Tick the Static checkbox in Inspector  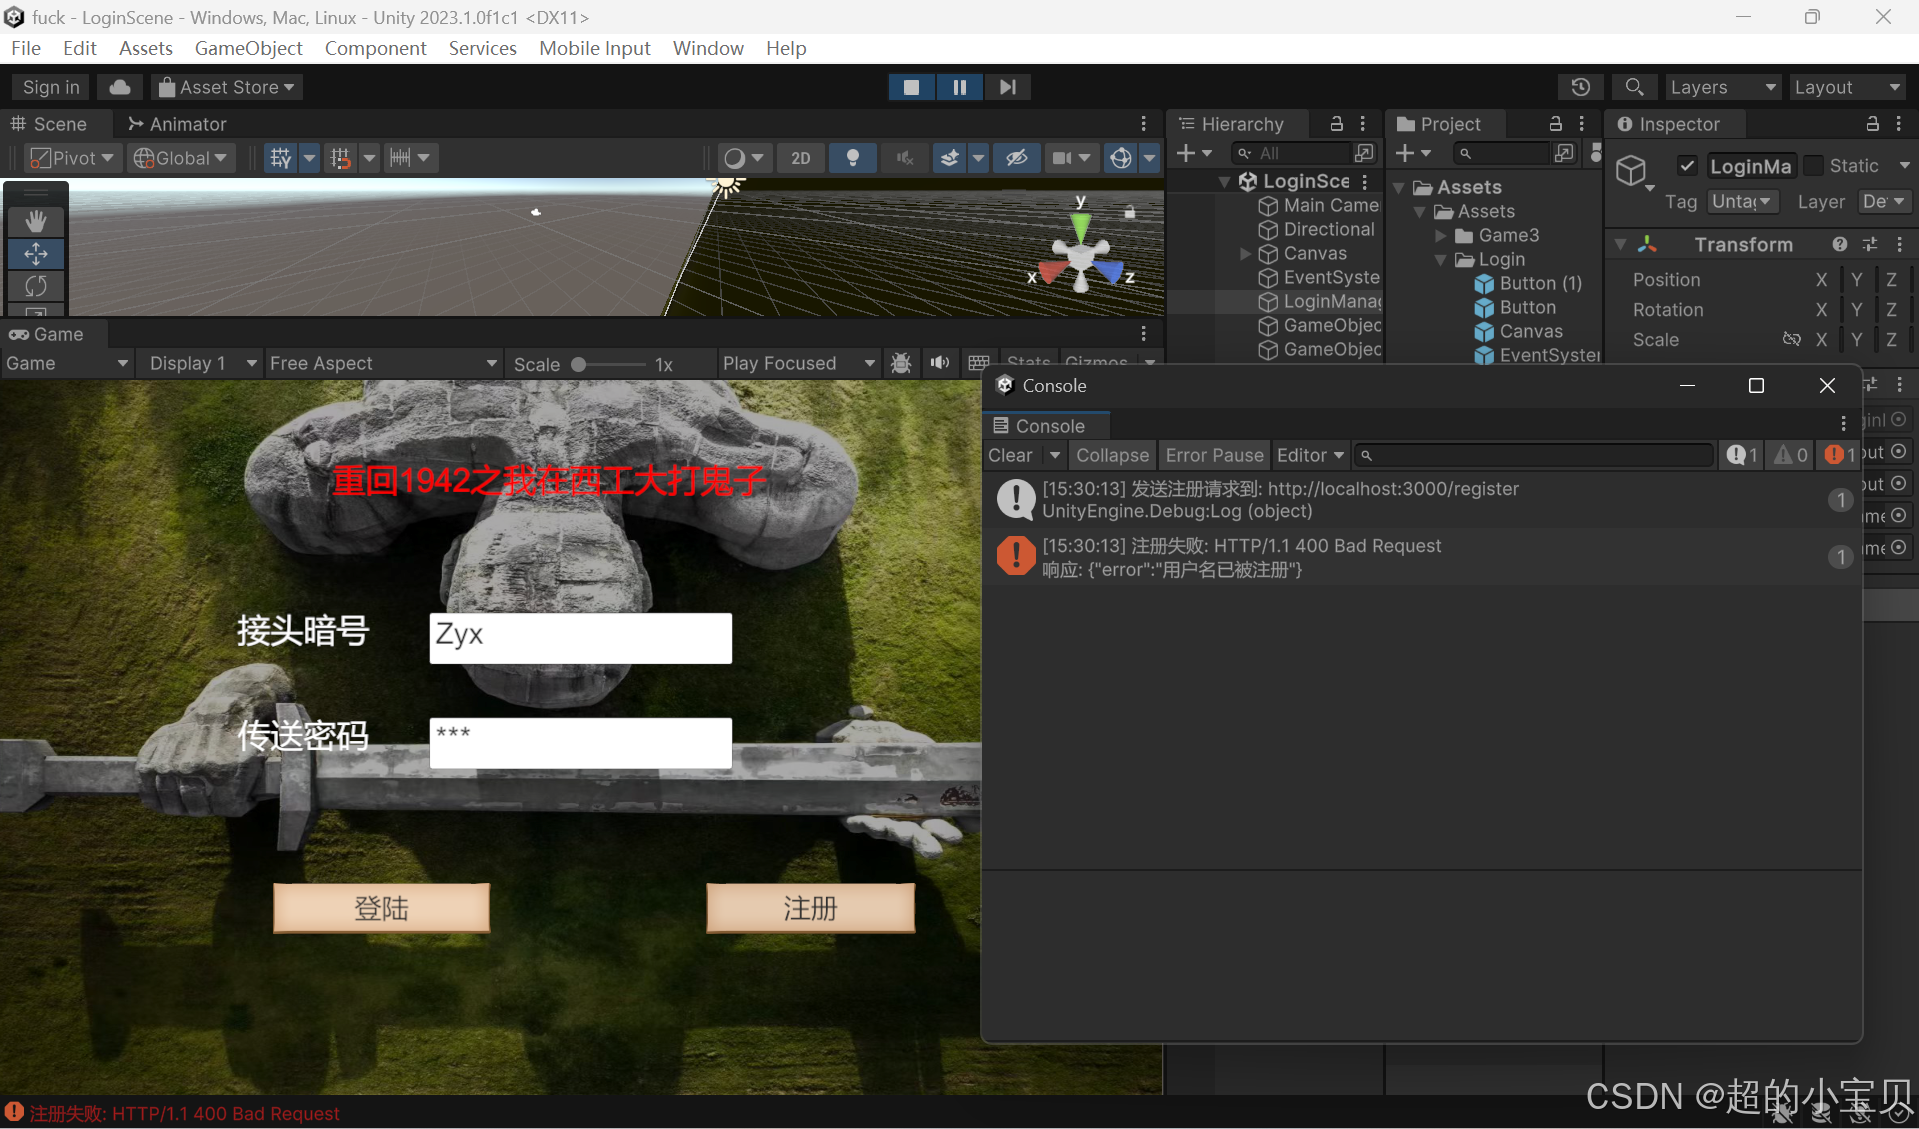[1814, 166]
